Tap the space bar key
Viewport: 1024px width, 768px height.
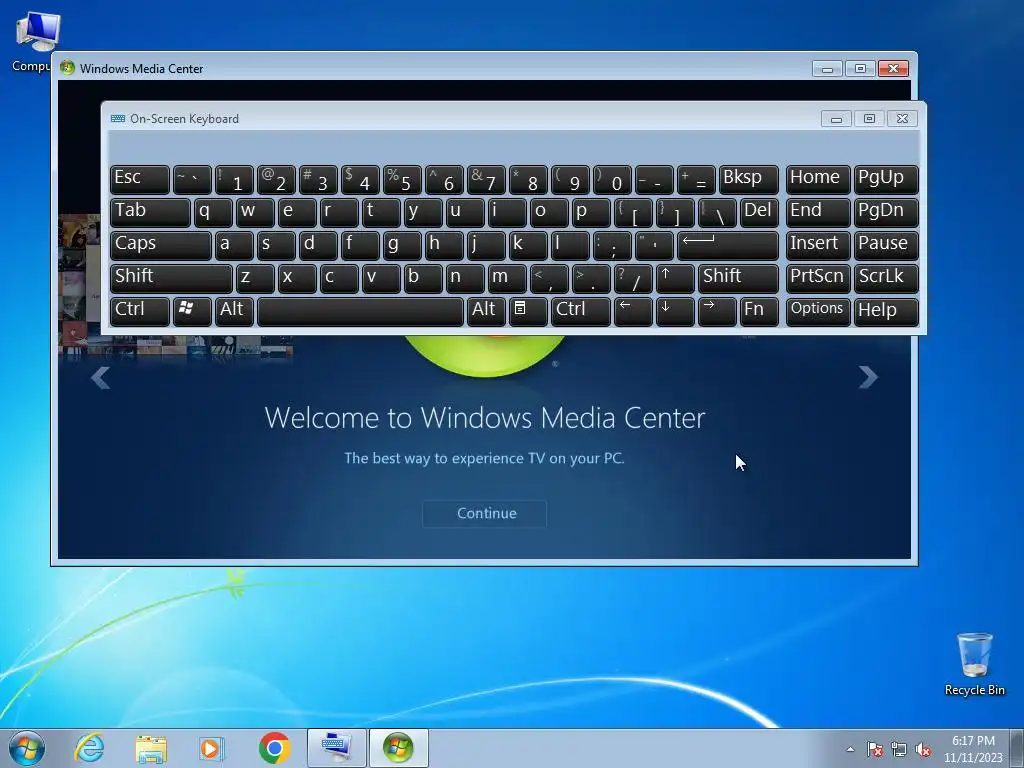(x=360, y=311)
